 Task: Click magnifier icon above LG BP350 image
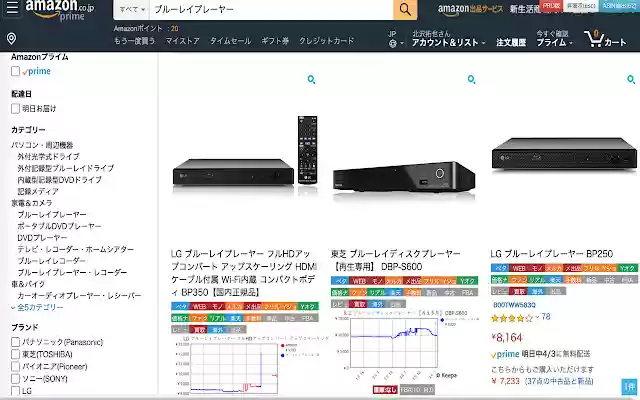[311, 79]
